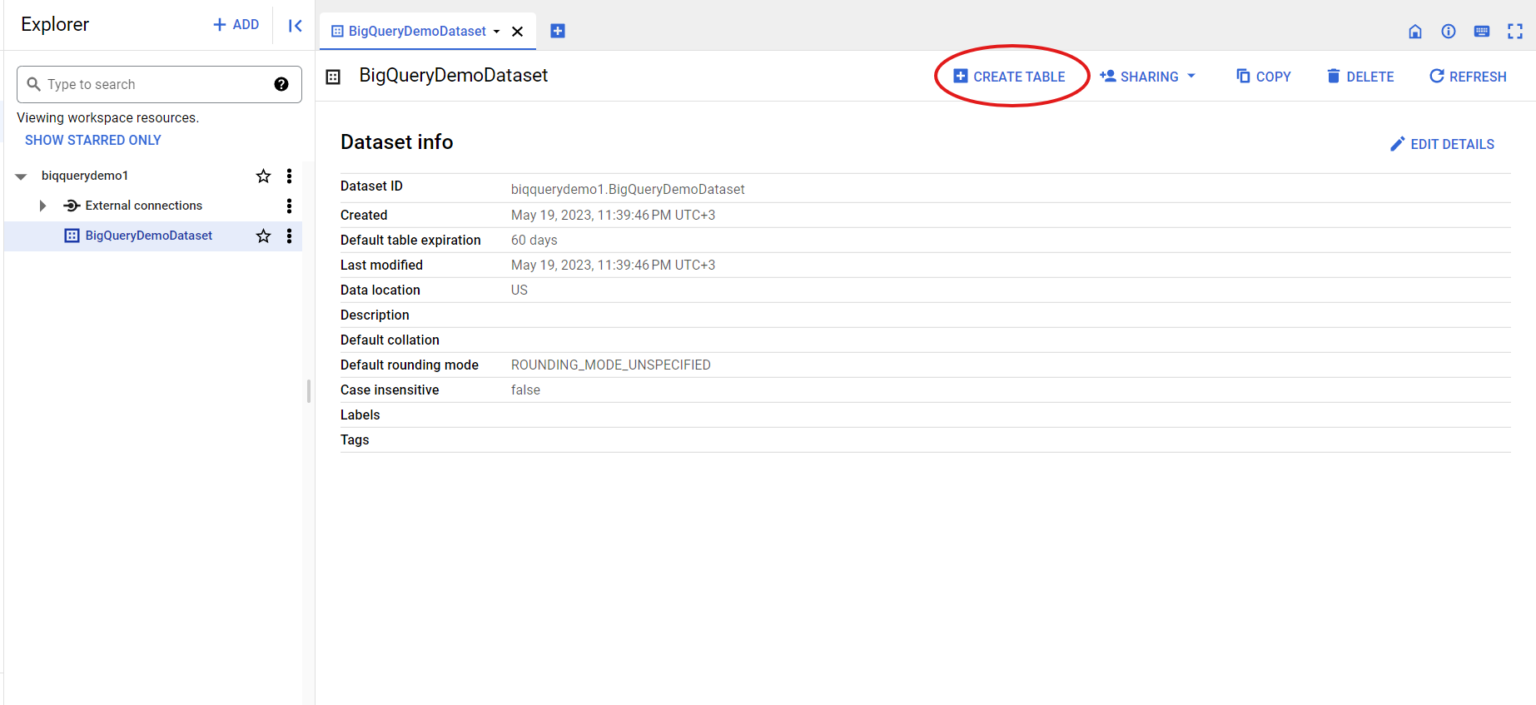Image resolution: width=1536 pixels, height=705 pixels.
Task: Refresh the dataset using the refresh icon
Action: tap(1437, 76)
